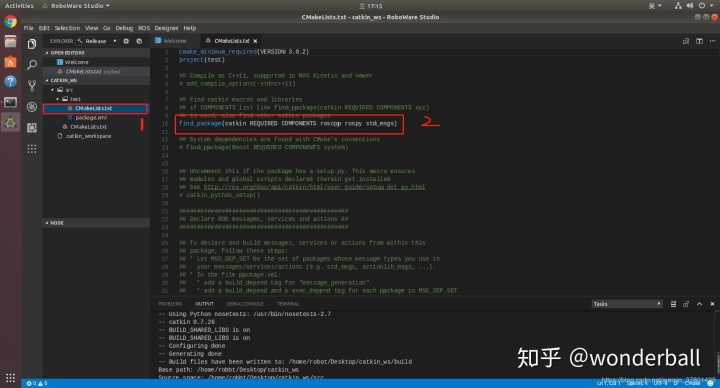The image size is (720, 388).
Task: Open the Source Control view
Action: (32, 85)
